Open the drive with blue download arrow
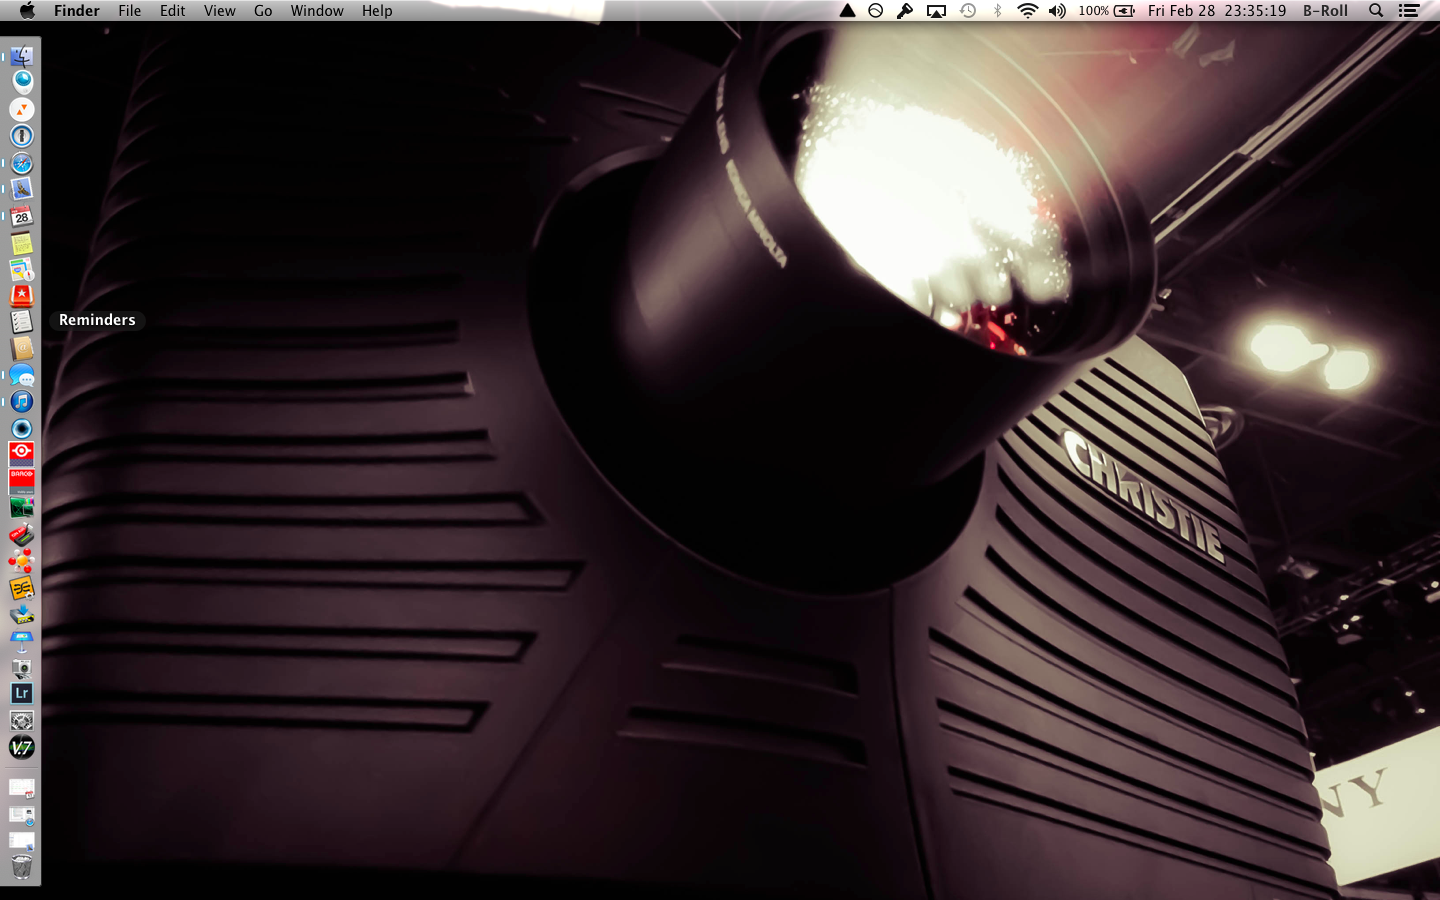1440x900 pixels. coord(22,614)
